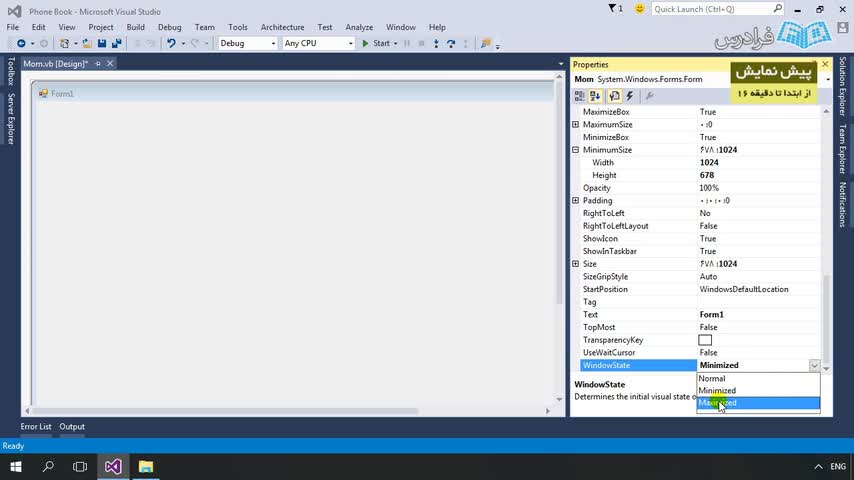The width and height of the screenshot is (854, 480).
Task: Open Task View on the taskbar
Action: click(80, 466)
